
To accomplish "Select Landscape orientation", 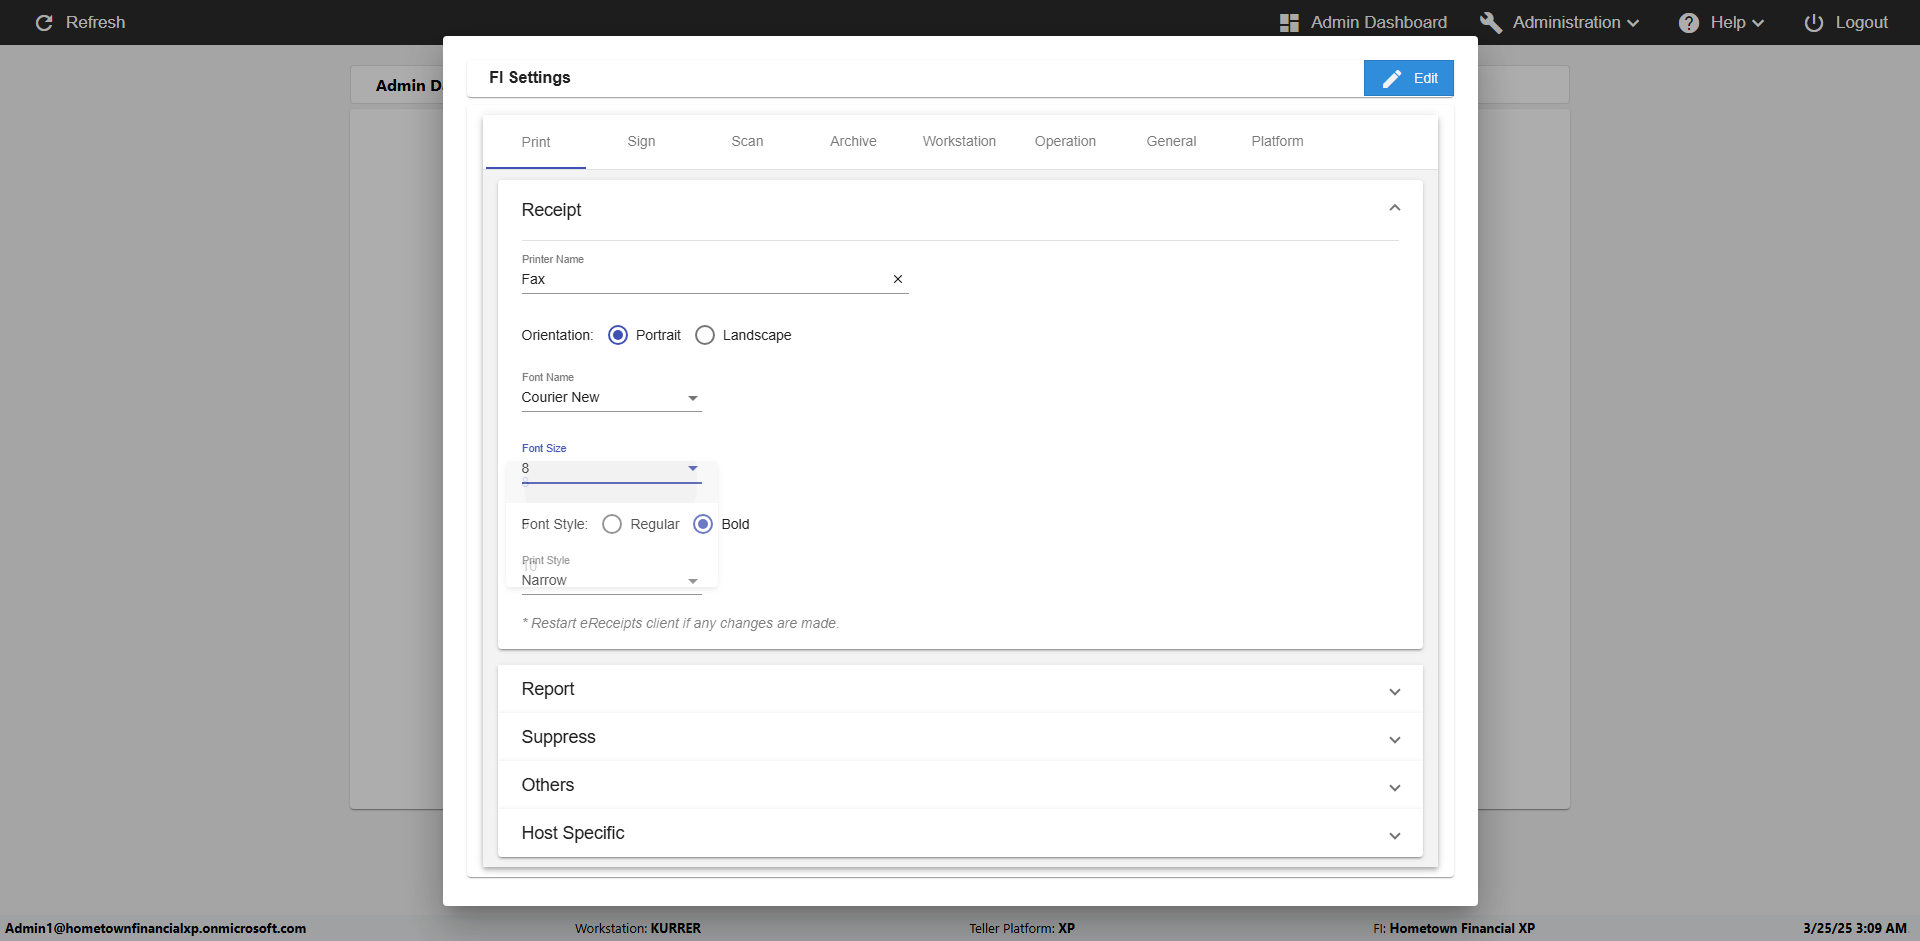I will 705,335.
